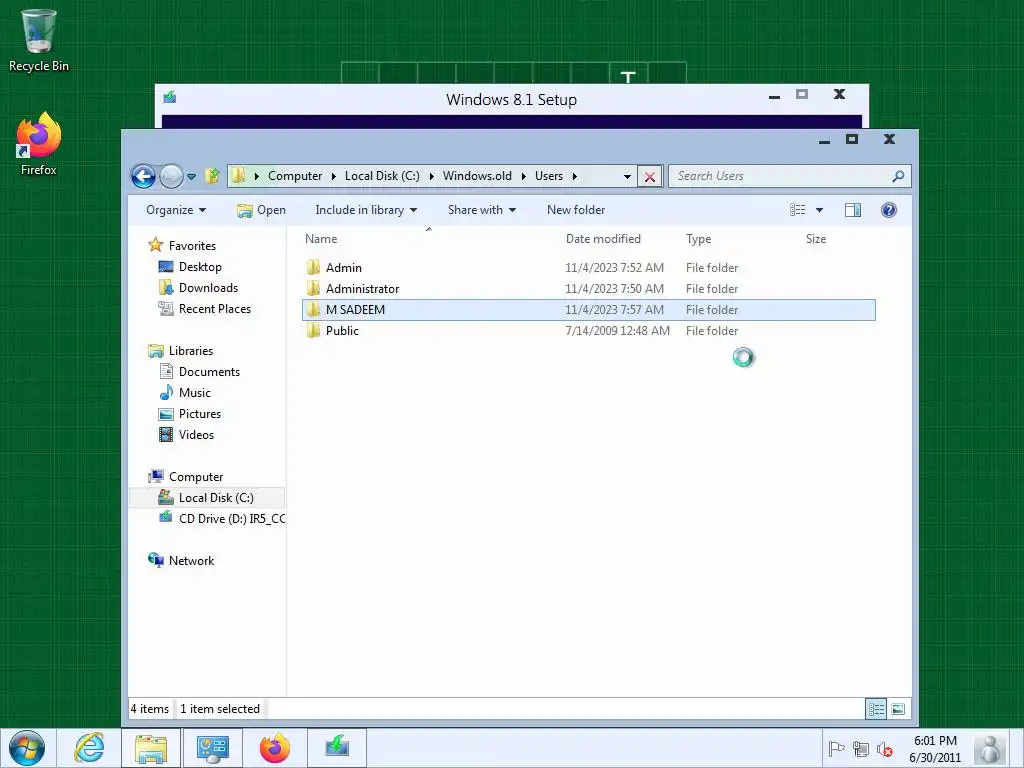Open recent pages dropdown next to navigation arrows
Image resolution: width=1024 pixels, height=768 pixels.
tap(191, 176)
